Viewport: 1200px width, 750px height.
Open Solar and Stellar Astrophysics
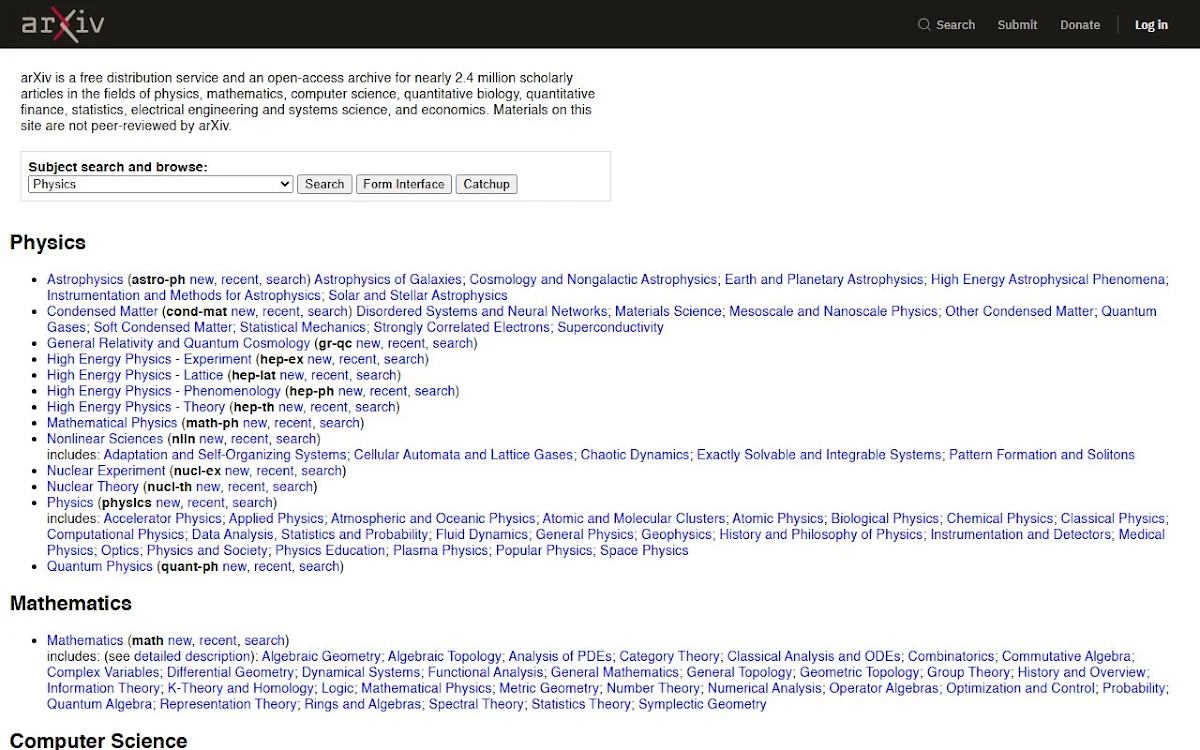pyautogui.click(x=418, y=295)
